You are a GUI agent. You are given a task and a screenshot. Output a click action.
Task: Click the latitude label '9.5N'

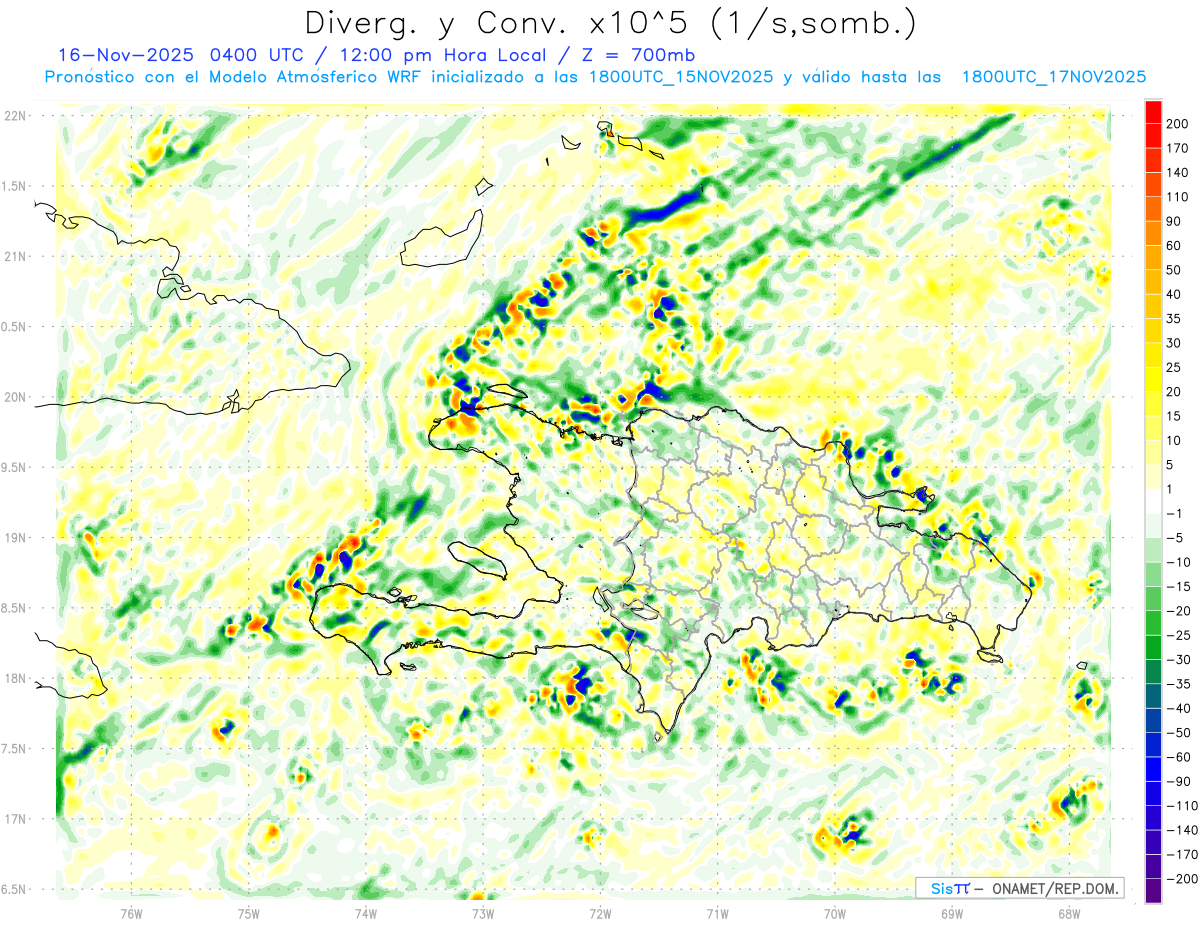[13, 467]
